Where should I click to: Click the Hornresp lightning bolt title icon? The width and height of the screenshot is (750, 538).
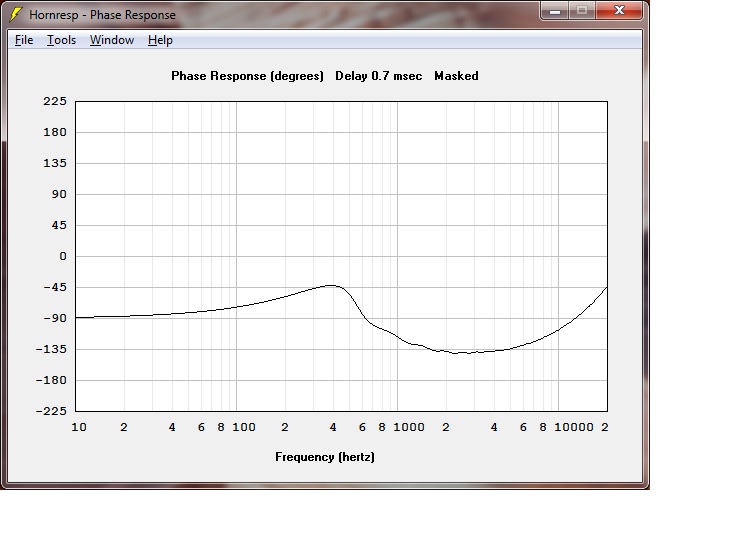pyautogui.click(x=16, y=14)
